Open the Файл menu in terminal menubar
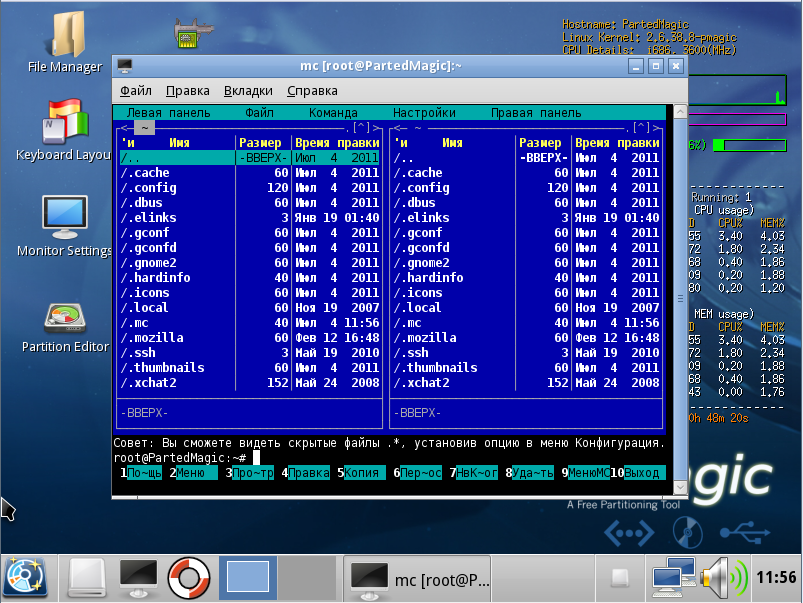 [135, 91]
